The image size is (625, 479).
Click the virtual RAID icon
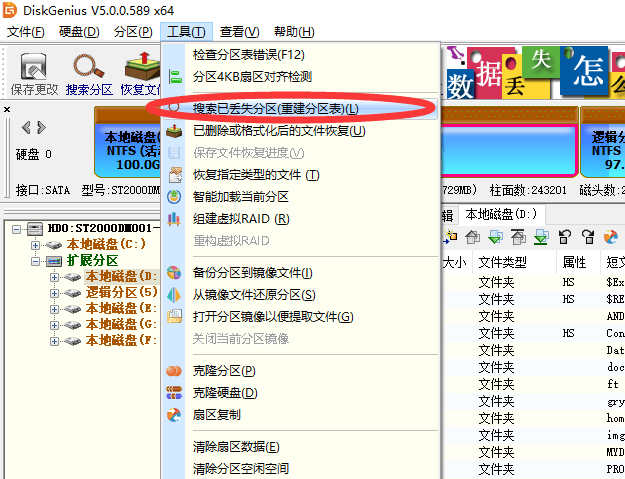click(x=174, y=219)
